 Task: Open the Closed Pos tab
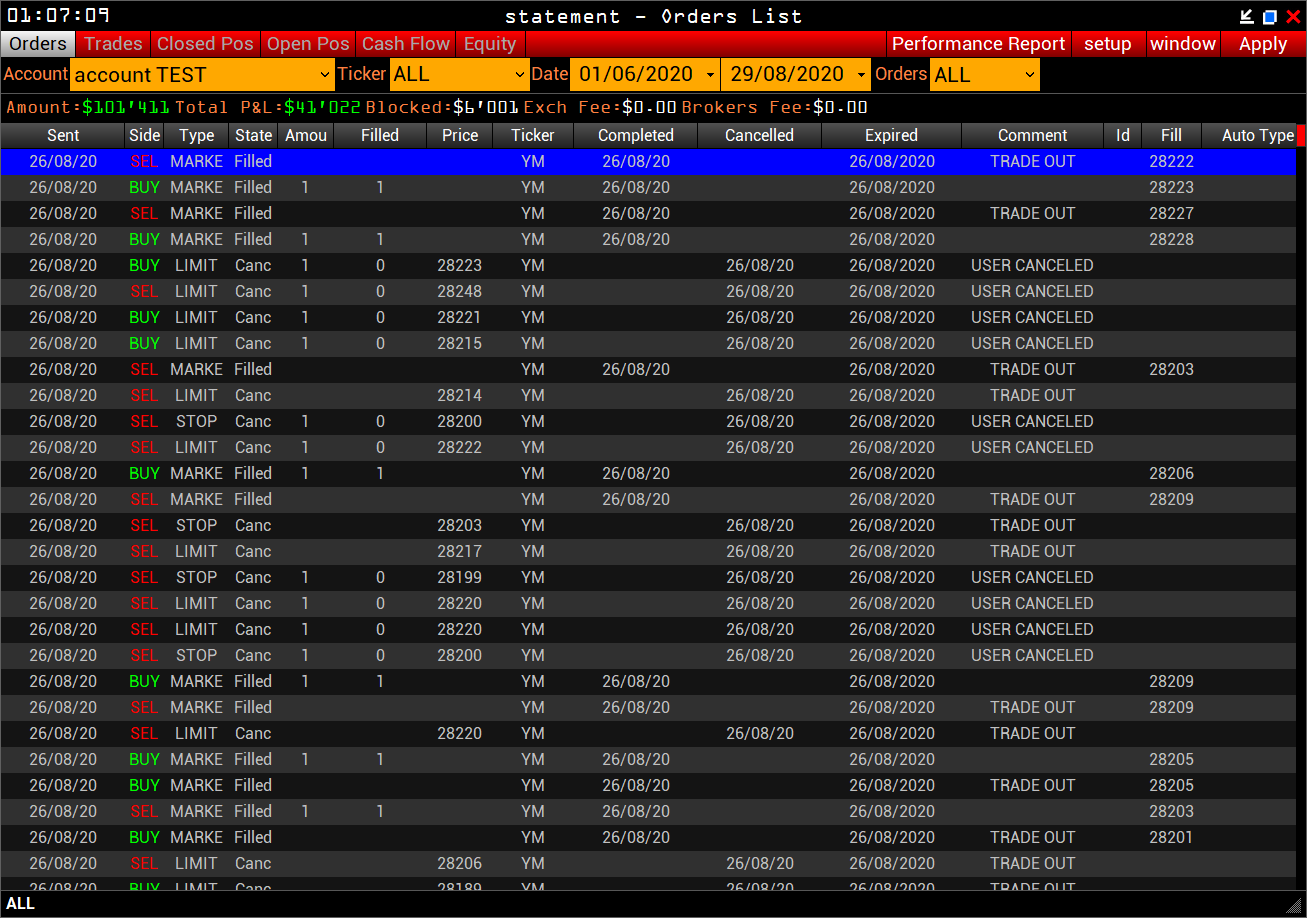[205, 44]
